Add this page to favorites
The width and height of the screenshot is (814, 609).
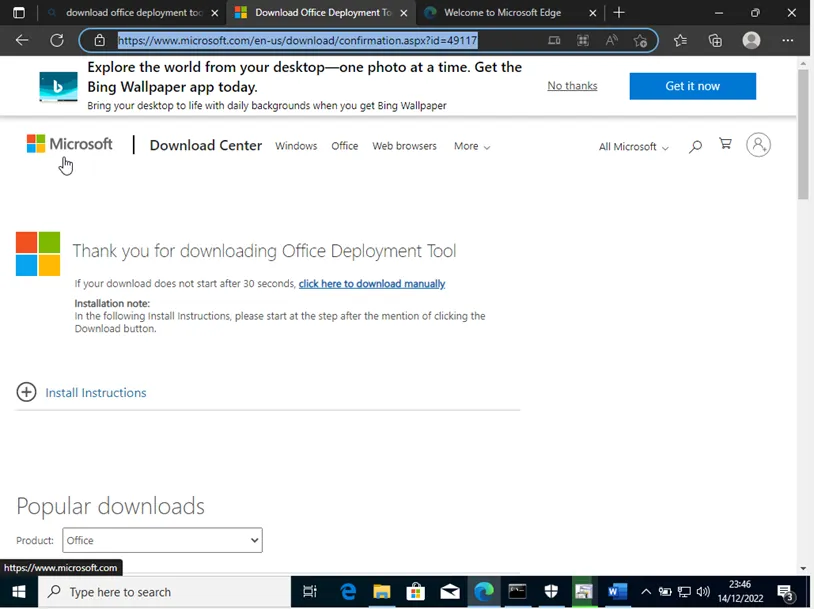point(640,41)
